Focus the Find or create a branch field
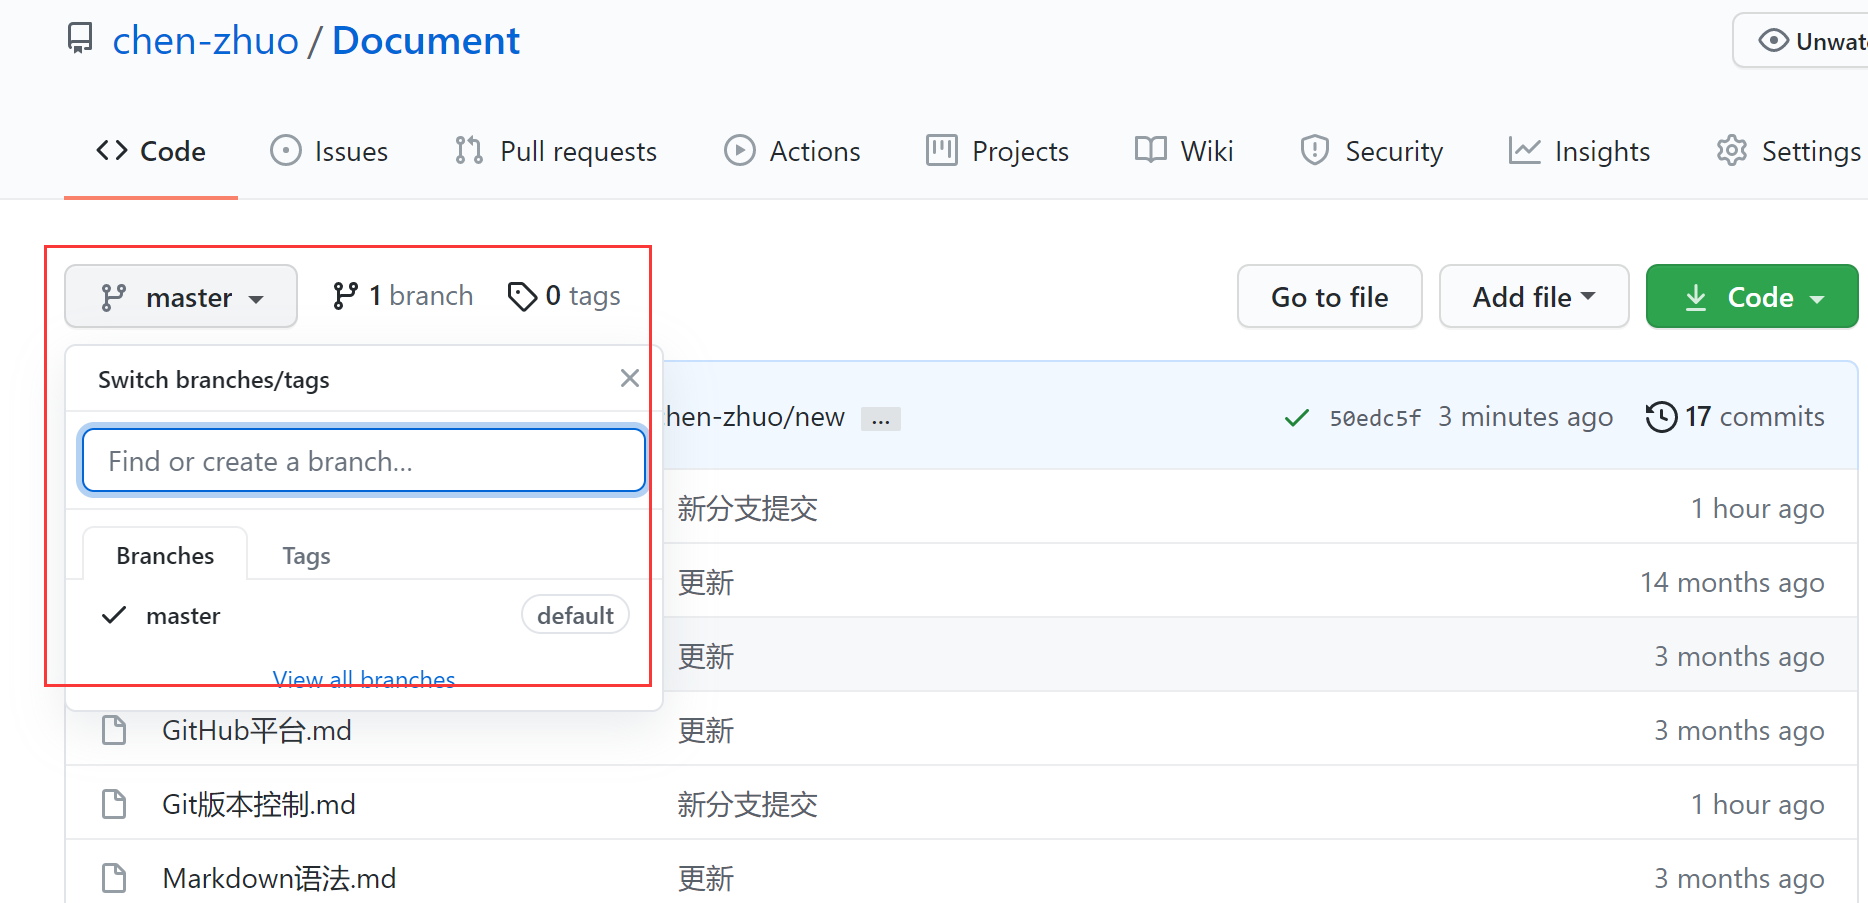1868x903 pixels. pos(363,461)
